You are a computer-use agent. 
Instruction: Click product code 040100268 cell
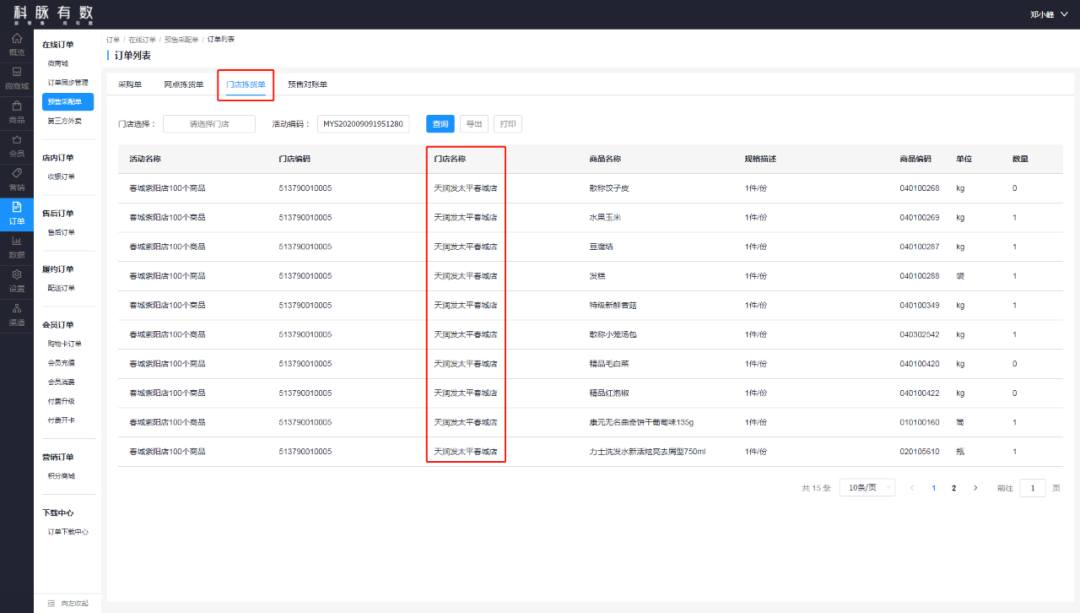(920, 188)
